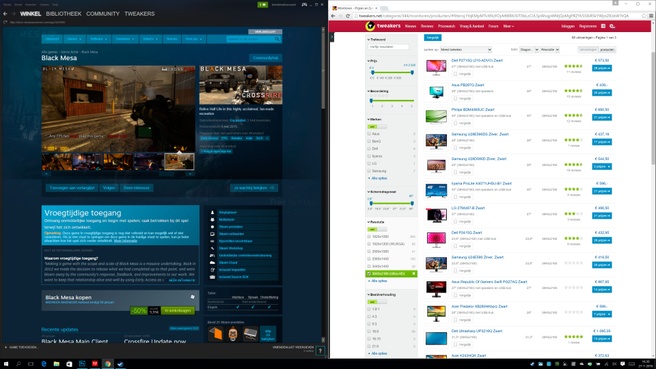Add Black Mesa to wishlist
Image resolution: width=656 pixels, height=369 pixels.
(72, 188)
